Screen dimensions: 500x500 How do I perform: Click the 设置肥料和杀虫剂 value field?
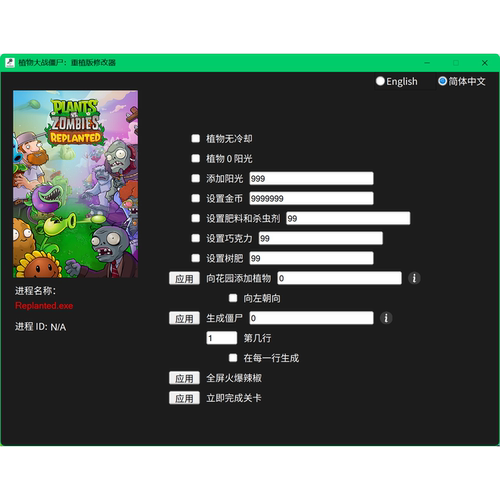tap(348, 218)
